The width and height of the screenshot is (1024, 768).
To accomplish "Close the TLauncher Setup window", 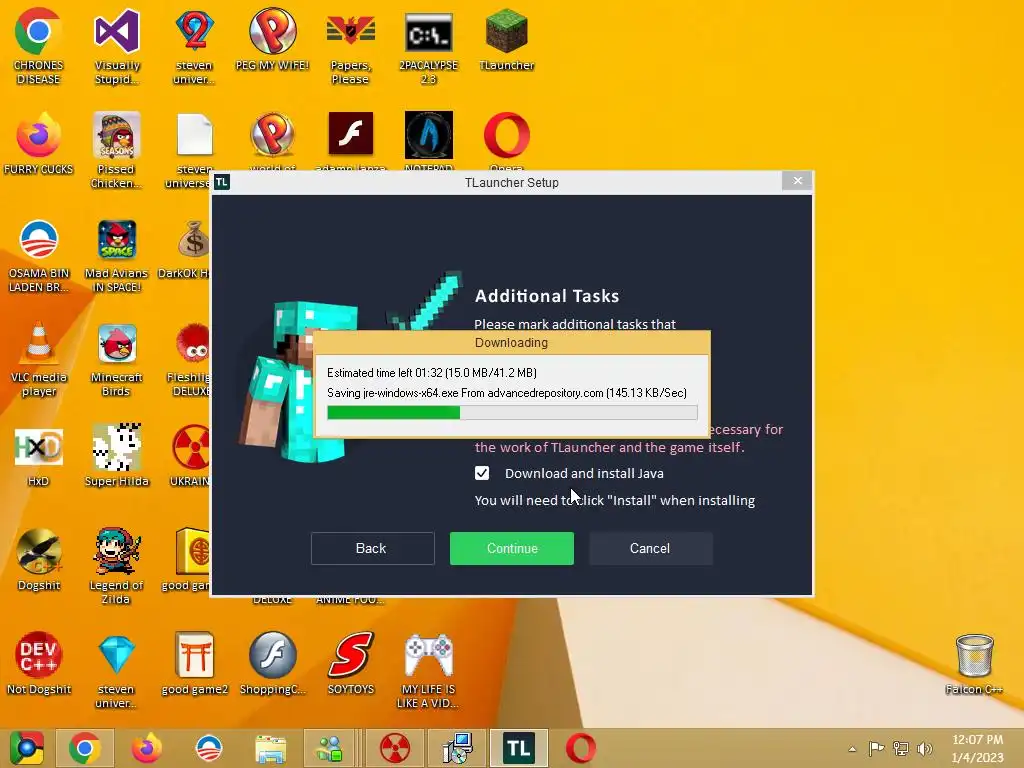I will (797, 181).
